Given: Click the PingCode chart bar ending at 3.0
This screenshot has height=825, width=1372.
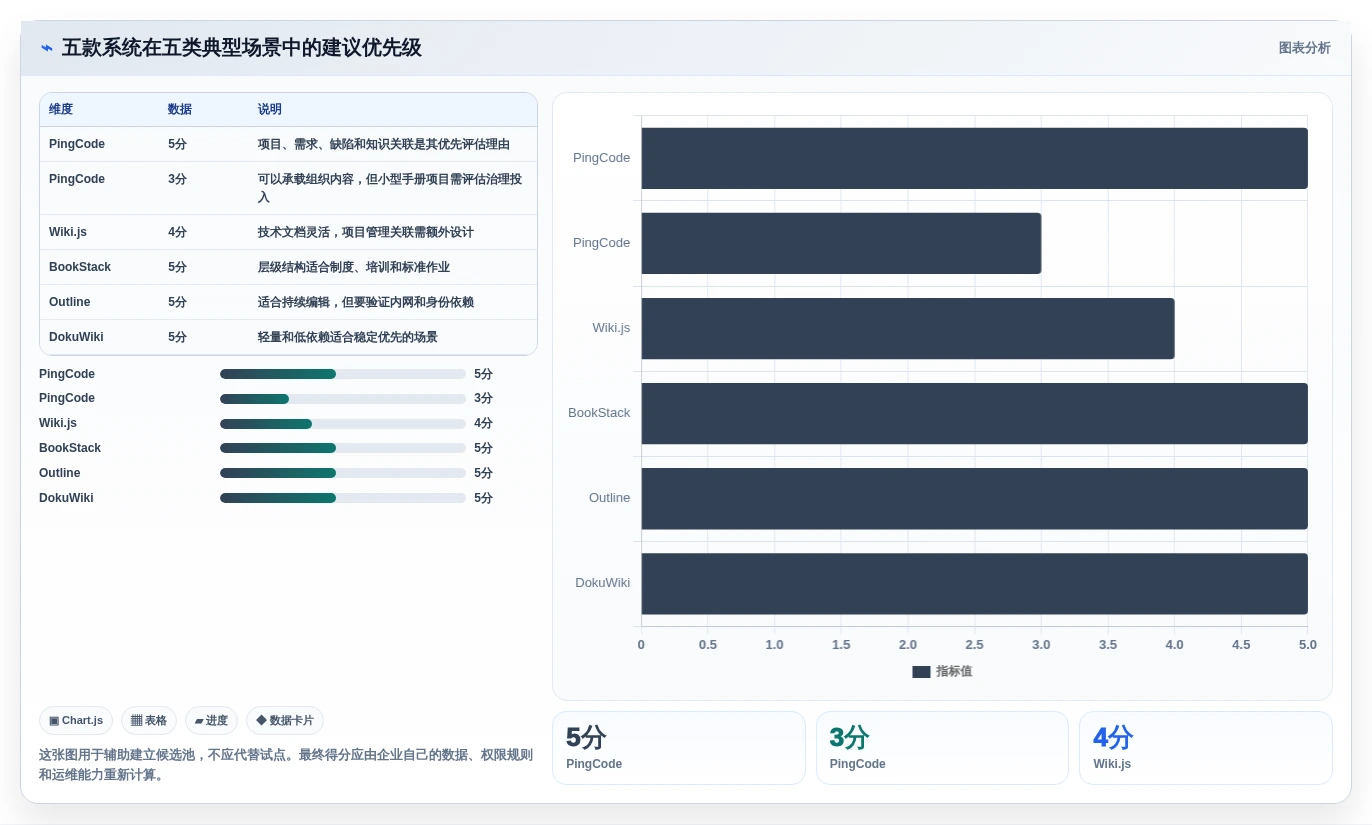Looking at the screenshot, I should 841,243.
